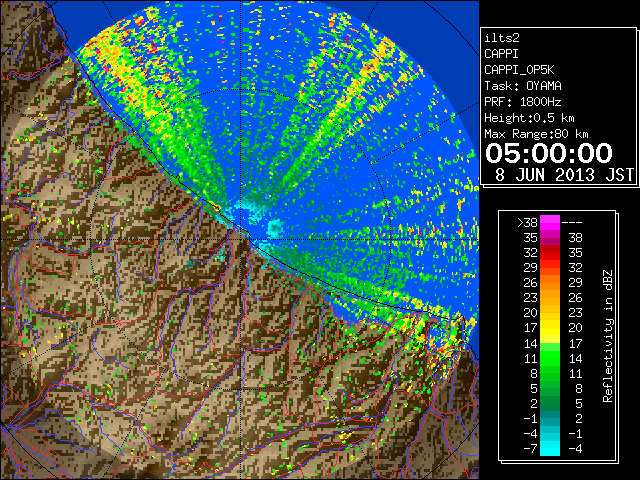Click the '8 JUN 2013 JST' date
The image size is (640, 480).
click(x=564, y=175)
